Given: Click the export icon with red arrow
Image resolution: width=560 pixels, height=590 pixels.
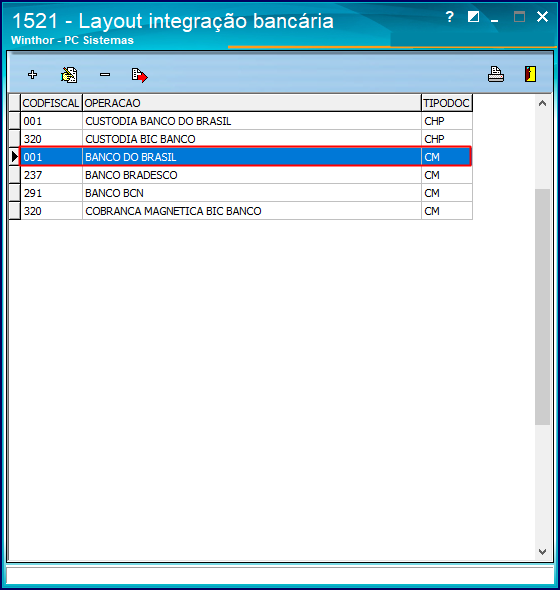Looking at the screenshot, I should [140, 75].
